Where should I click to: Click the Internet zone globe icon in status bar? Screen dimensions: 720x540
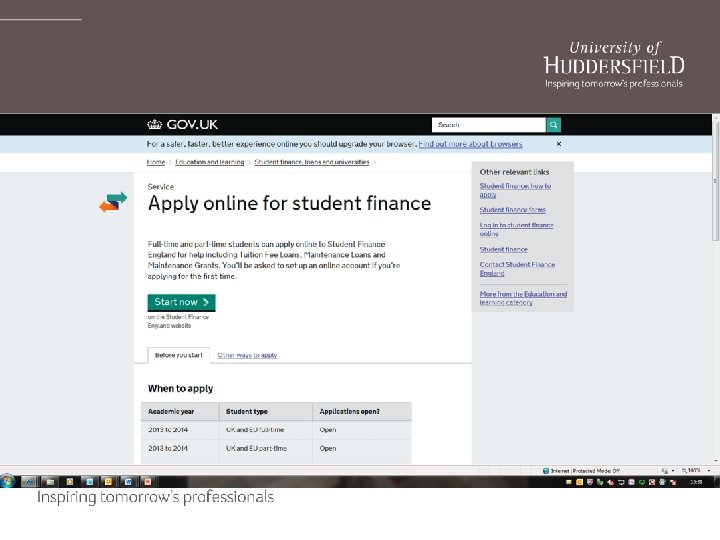(546, 471)
